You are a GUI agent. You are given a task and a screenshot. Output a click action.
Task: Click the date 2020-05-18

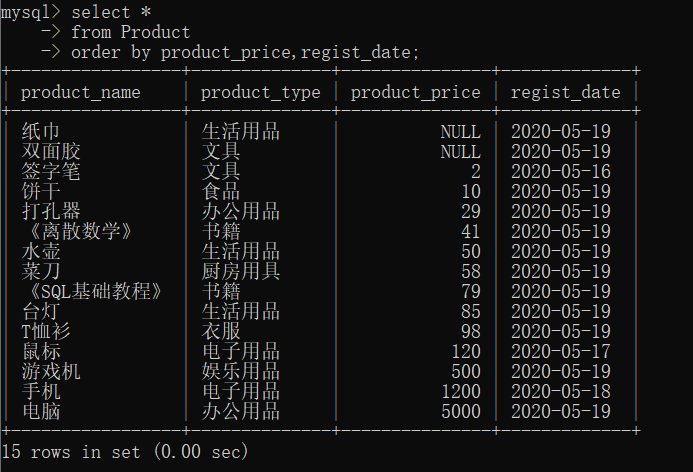[x=561, y=391]
